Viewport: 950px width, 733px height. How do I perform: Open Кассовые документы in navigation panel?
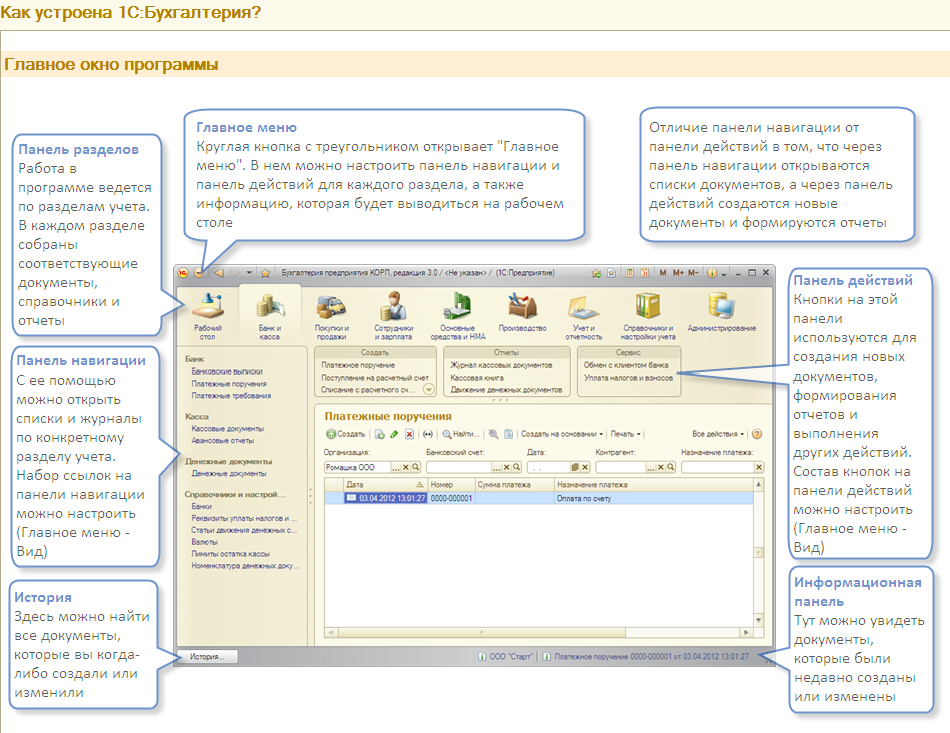[228, 429]
